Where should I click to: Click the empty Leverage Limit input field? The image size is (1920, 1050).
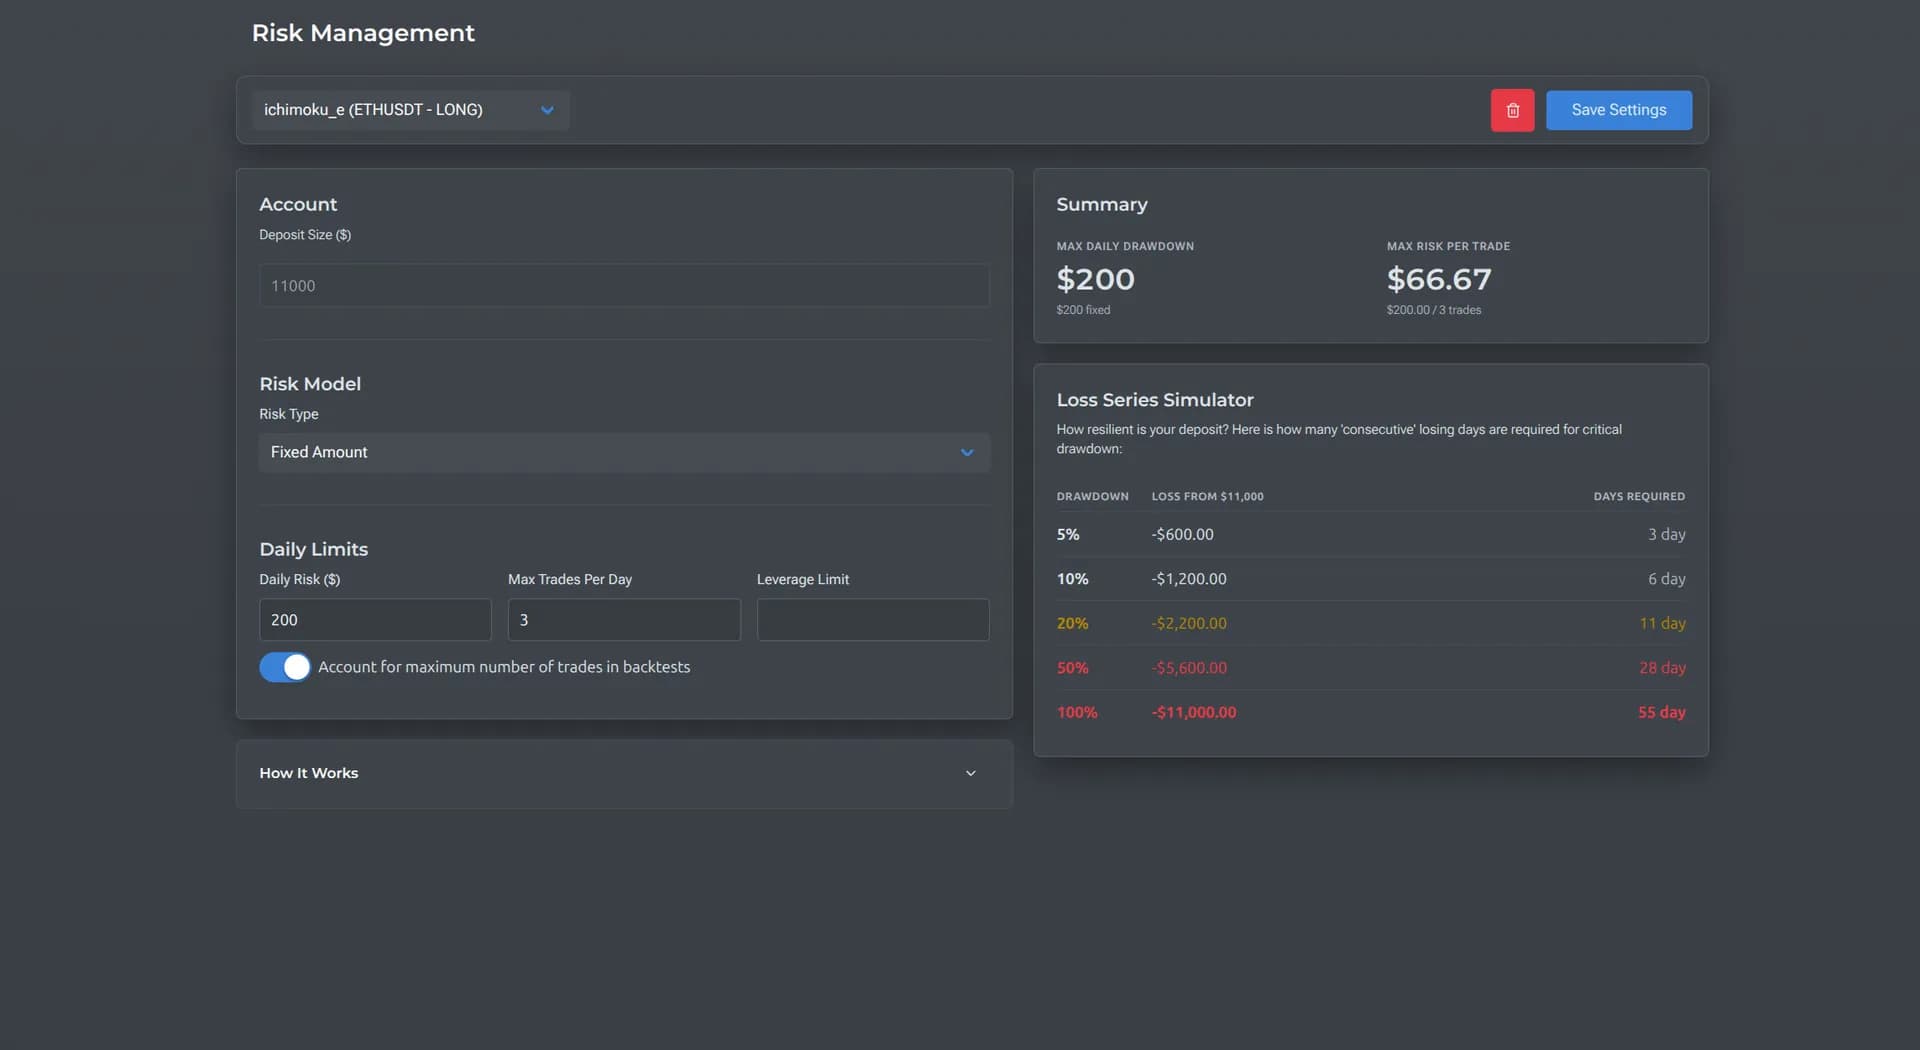click(873, 620)
